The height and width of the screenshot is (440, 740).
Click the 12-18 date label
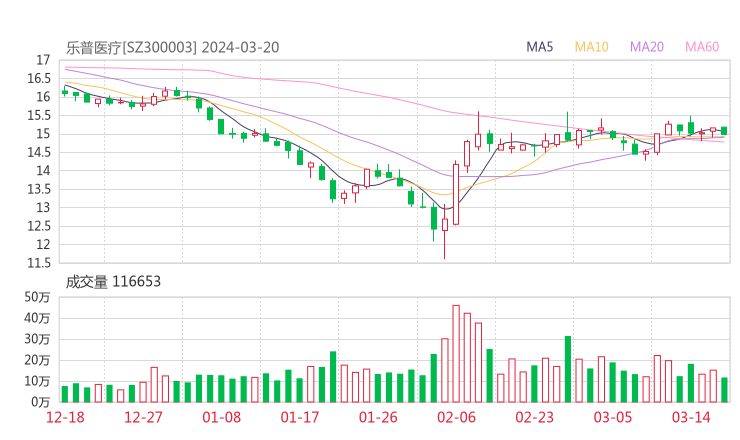(x=65, y=417)
